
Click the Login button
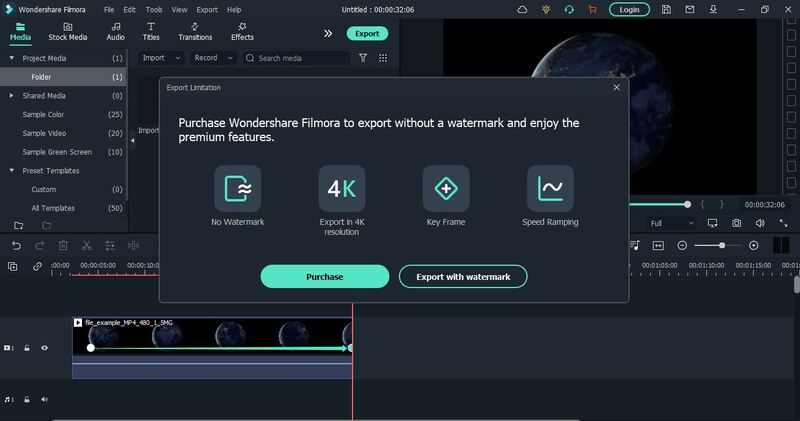tap(629, 10)
